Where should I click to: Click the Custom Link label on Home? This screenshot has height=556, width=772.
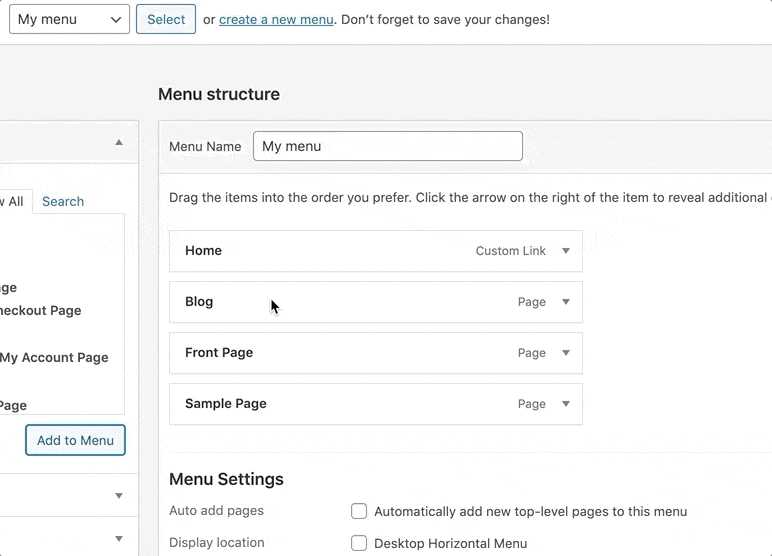click(511, 251)
